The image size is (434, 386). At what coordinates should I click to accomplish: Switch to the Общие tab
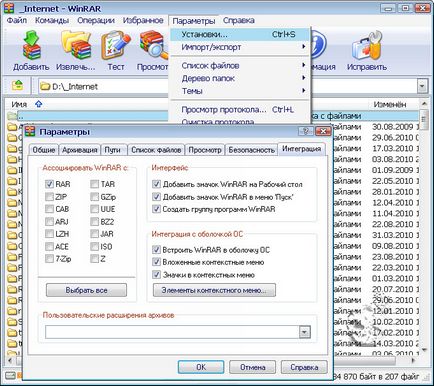[44, 150]
